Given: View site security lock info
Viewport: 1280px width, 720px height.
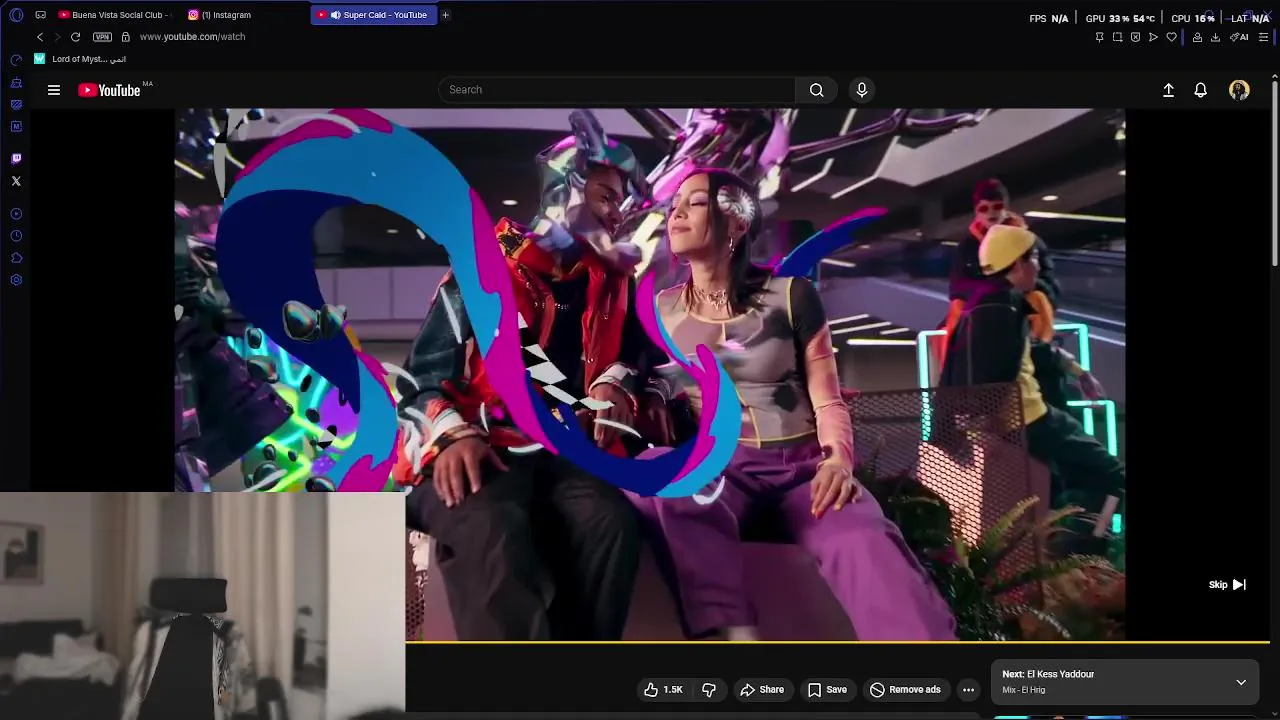Looking at the screenshot, I should 125,37.
